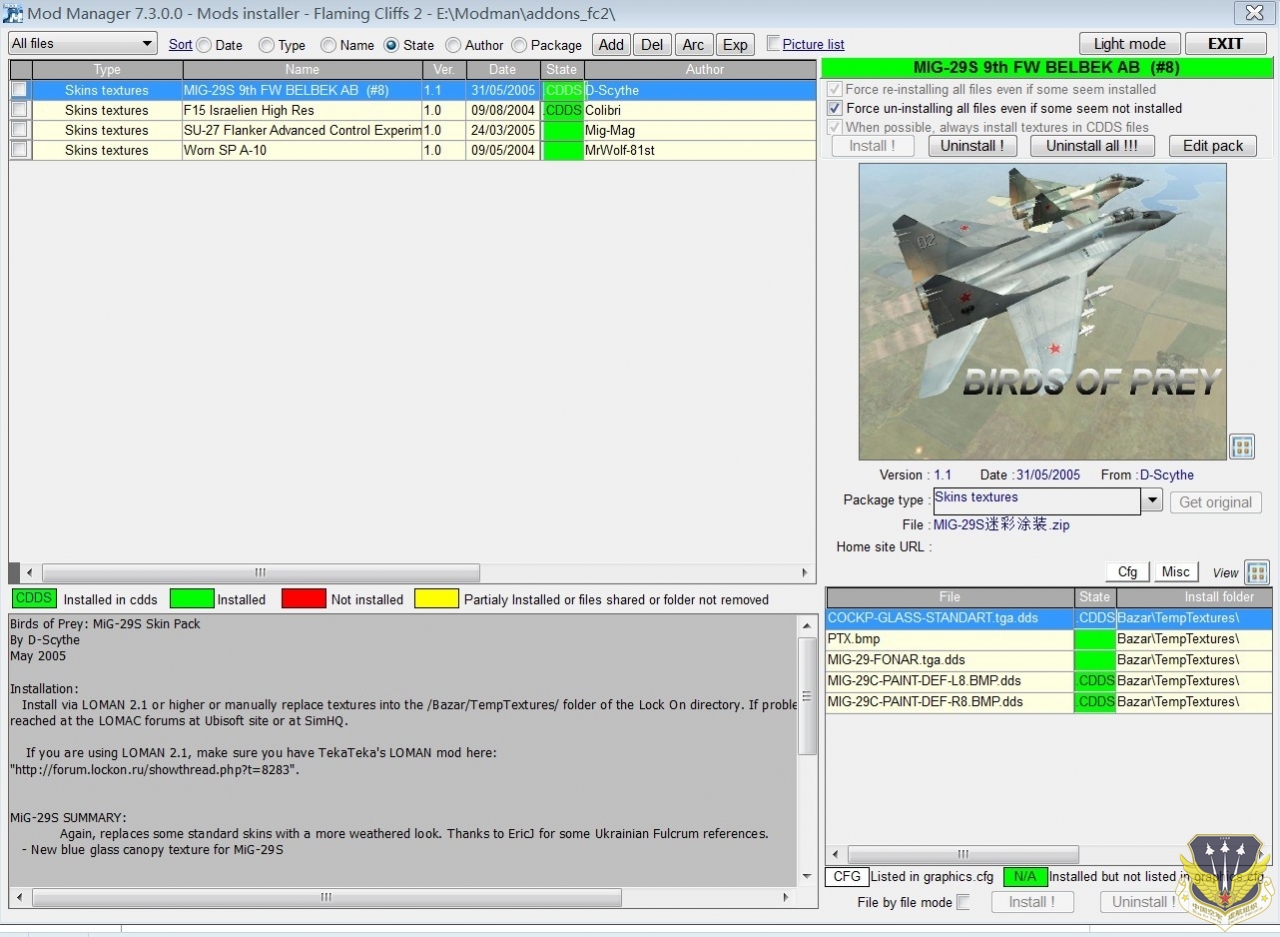Toggle File by file mode checkbox
The height and width of the screenshot is (937, 1280).
pyautogui.click(x=963, y=902)
